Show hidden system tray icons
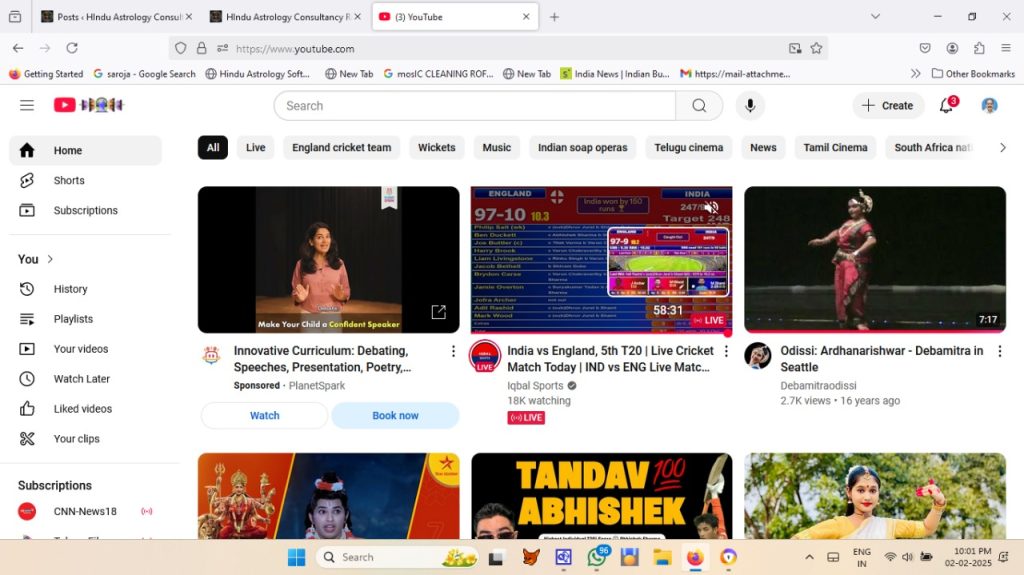Image resolution: width=1024 pixels, height=575 pixels. point(809,557)
